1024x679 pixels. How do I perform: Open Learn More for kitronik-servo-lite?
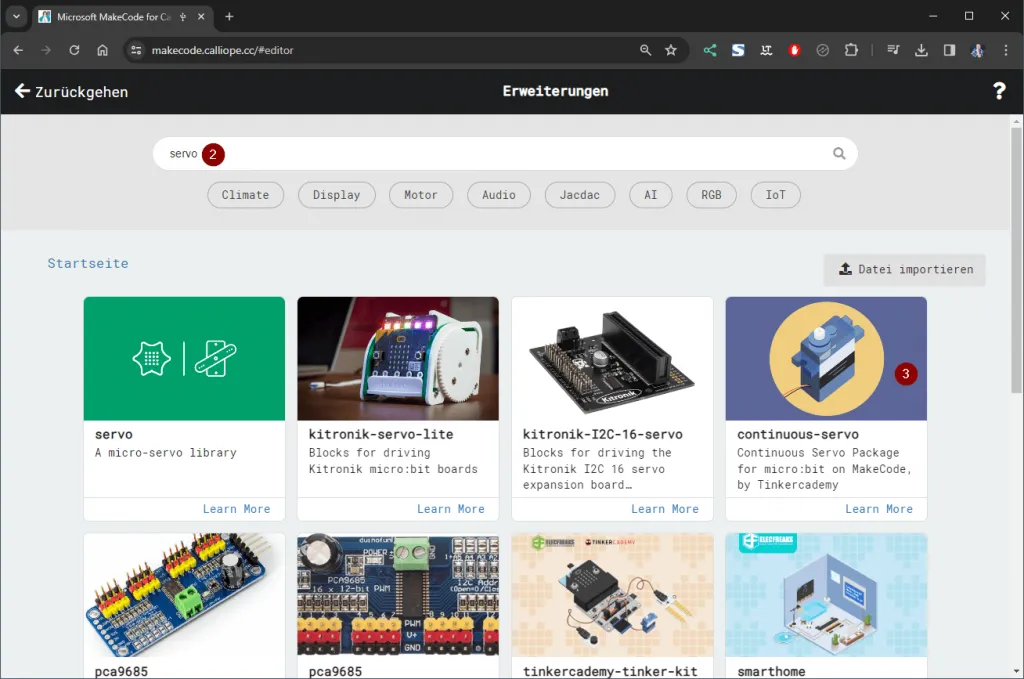[450, 509]
